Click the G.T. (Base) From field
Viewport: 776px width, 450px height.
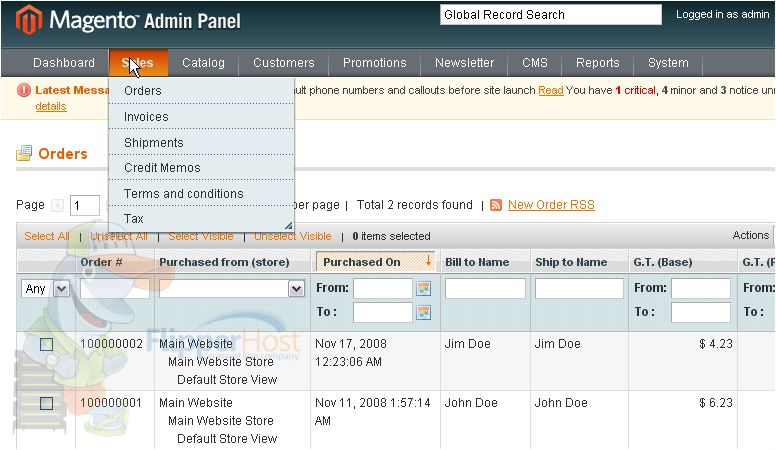(701, 289)
